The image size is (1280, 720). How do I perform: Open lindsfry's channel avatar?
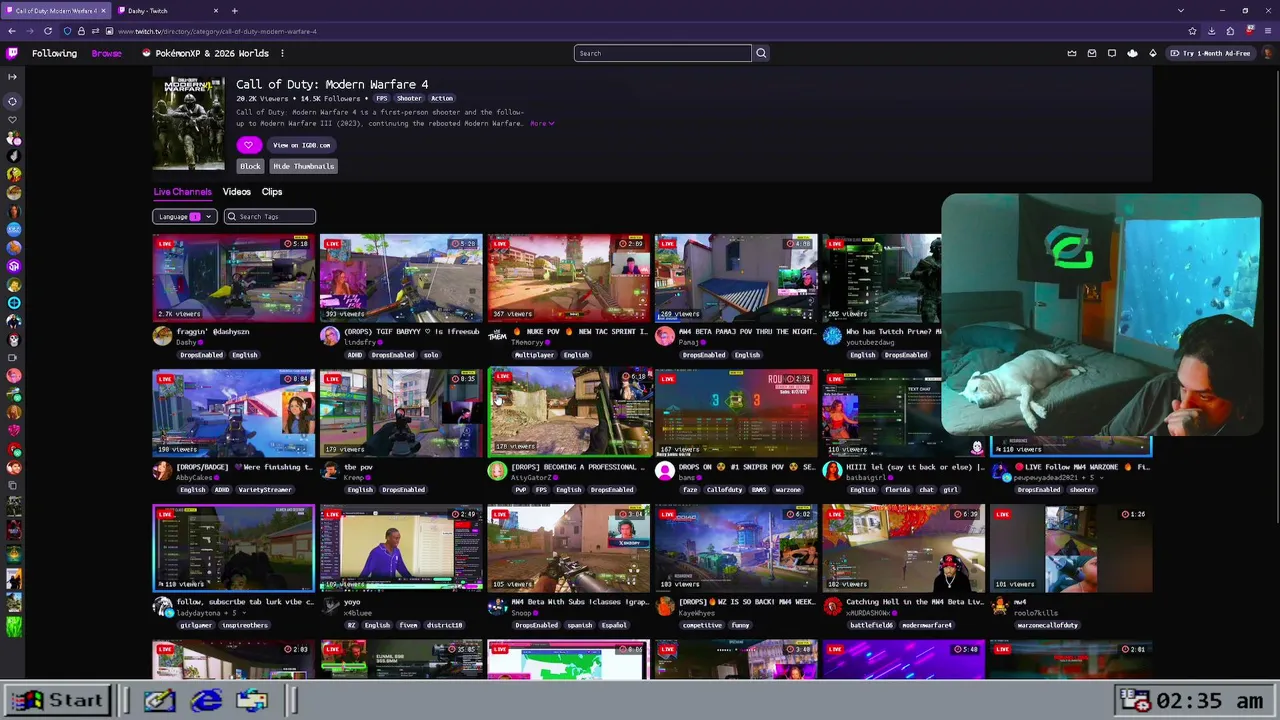pyautogui.click(x=329, y=337)
